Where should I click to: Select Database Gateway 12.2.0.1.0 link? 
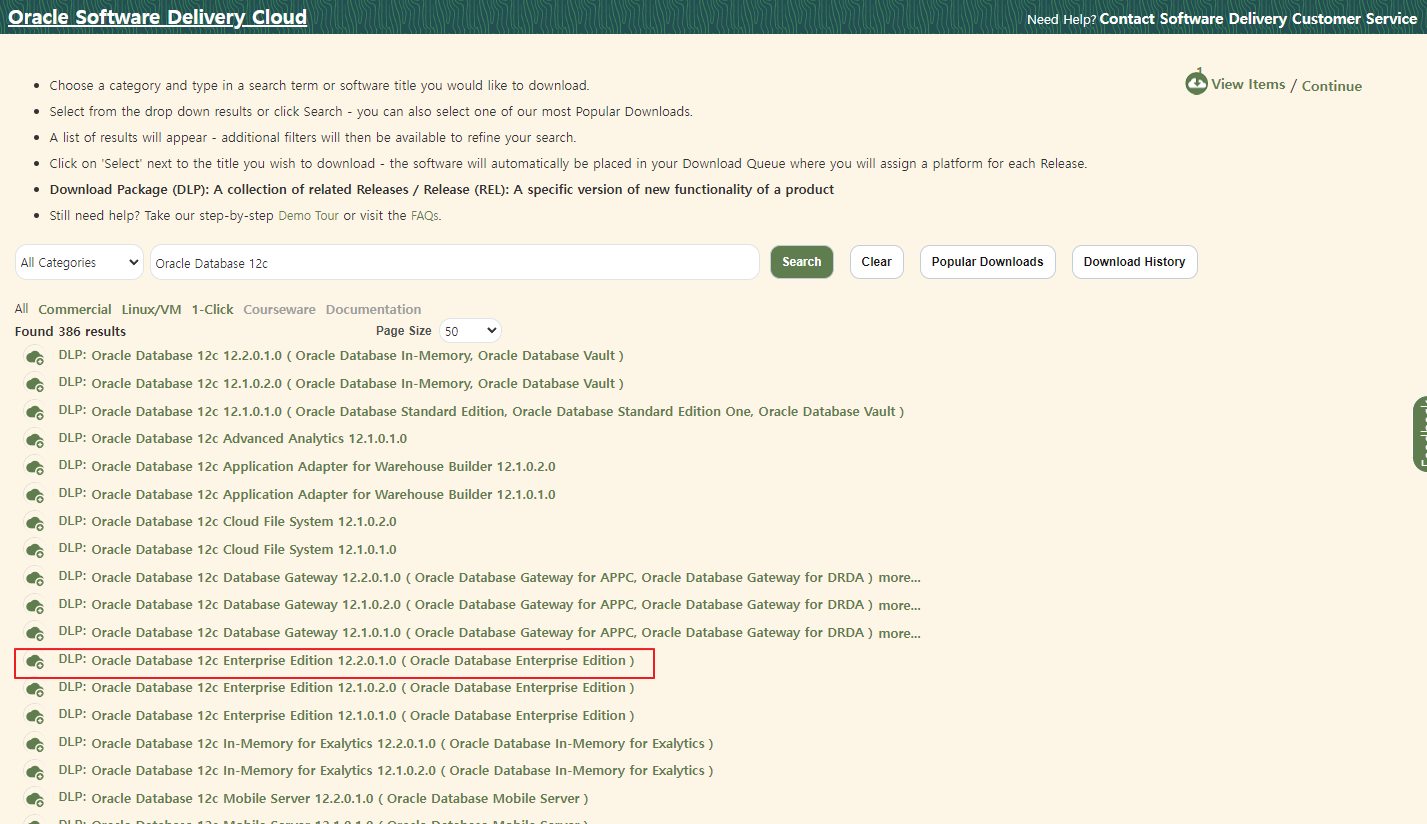point(482,577)
